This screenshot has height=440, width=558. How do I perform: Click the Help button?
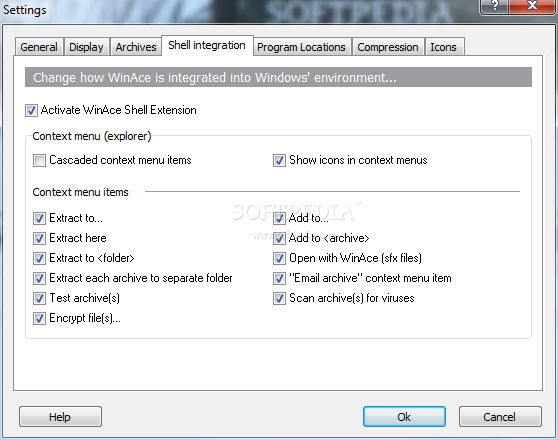(60, 417)
